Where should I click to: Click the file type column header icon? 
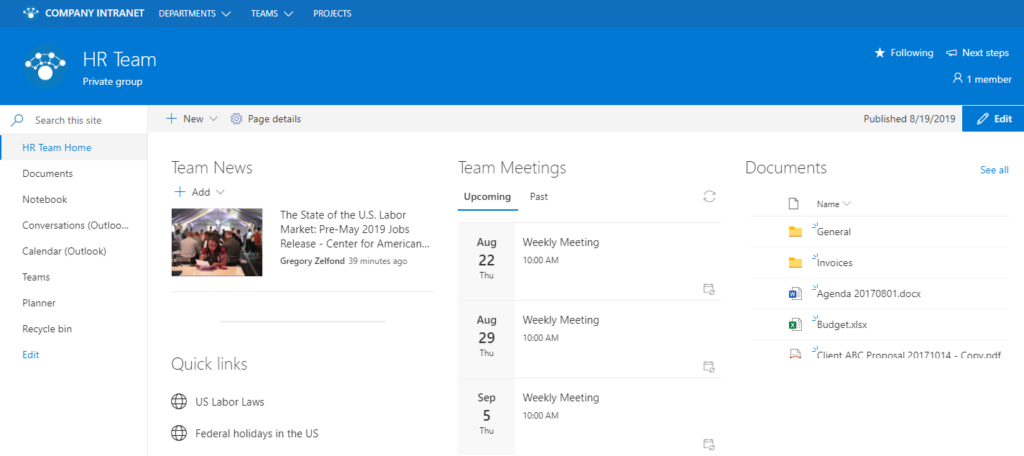[x=793, y=204]
